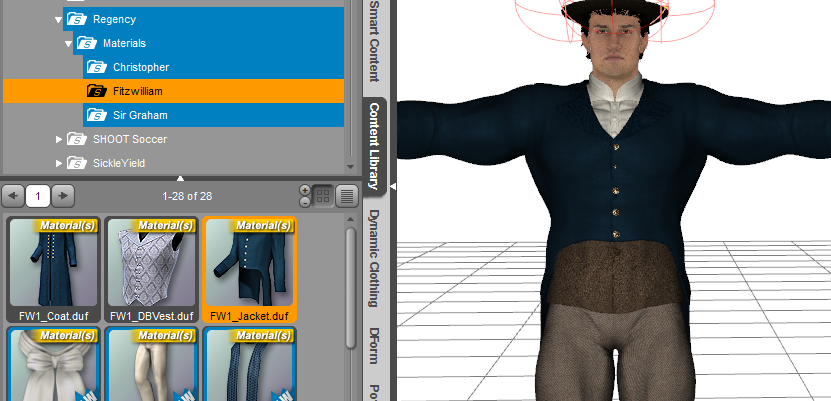
Task: Collapse the Regency folder
Action: coord(58,20)
